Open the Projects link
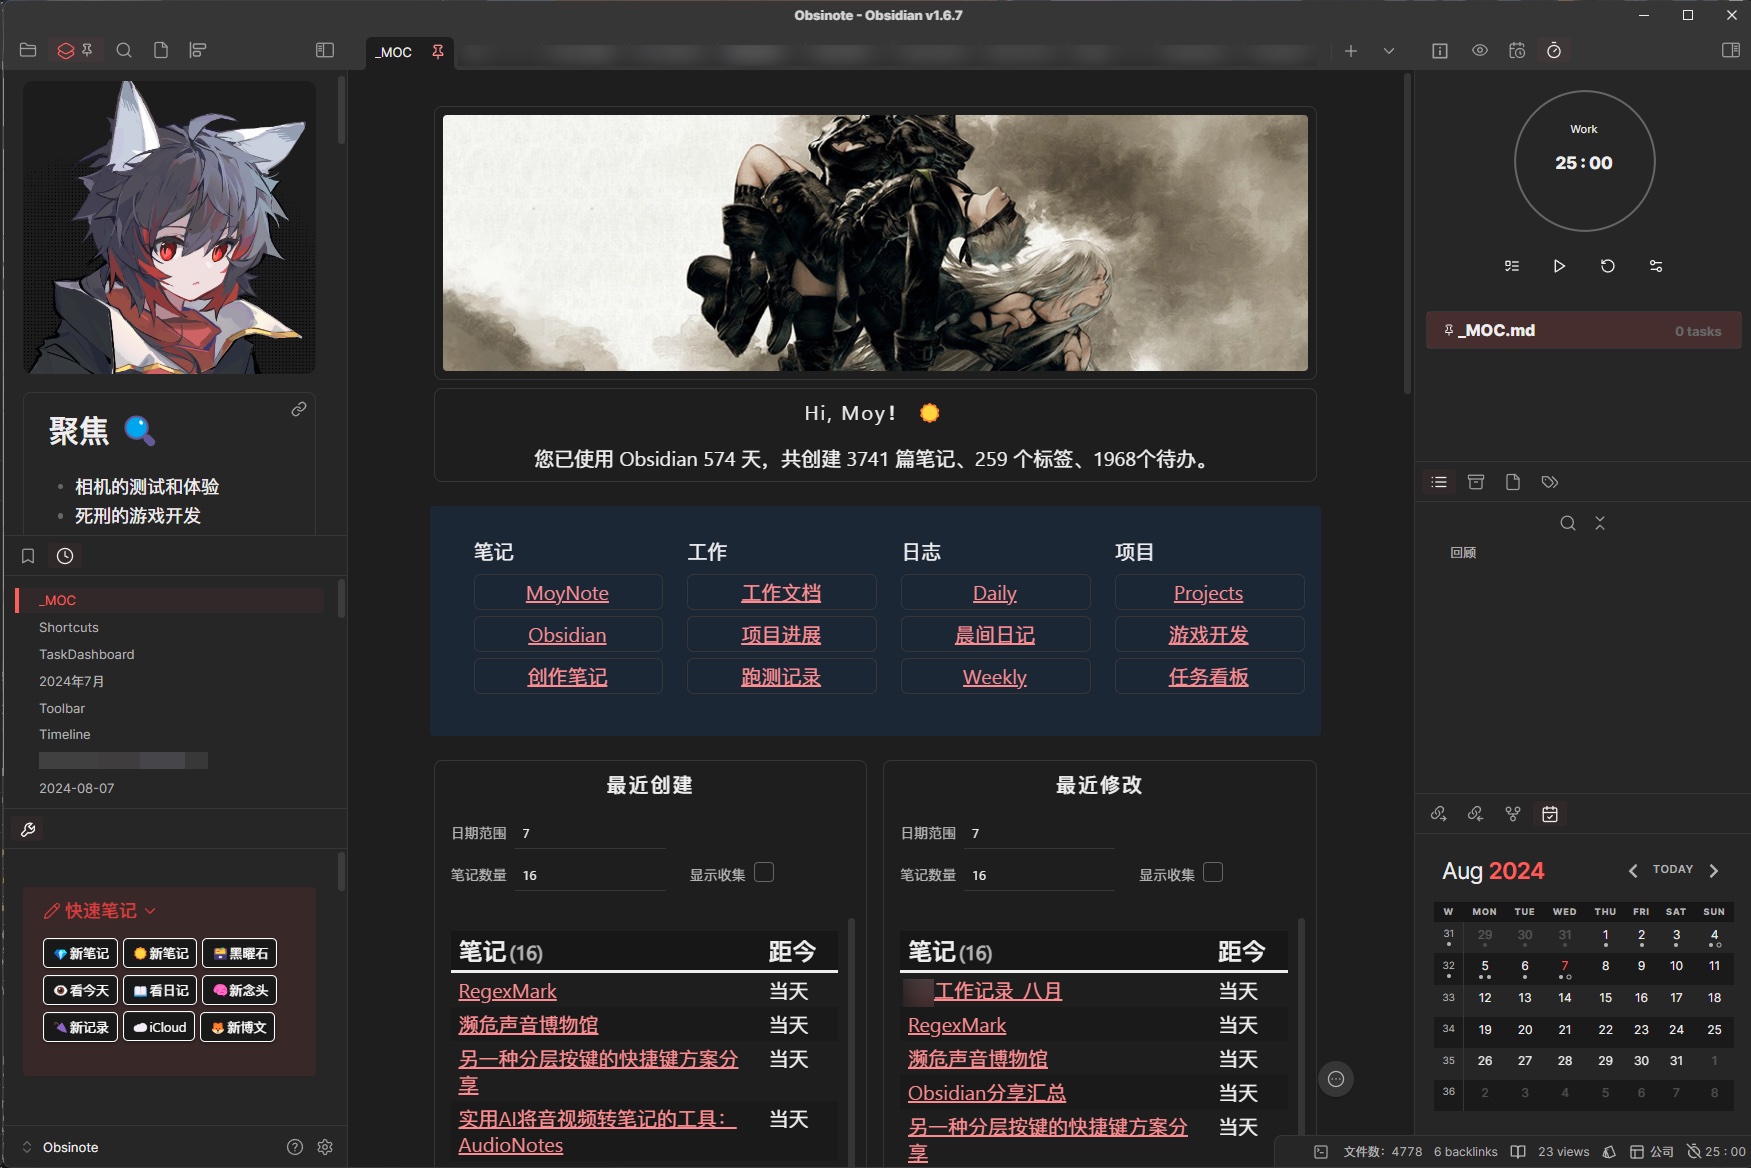The height and width of the screenshot is (1168, 1751). click(1208, 593)
